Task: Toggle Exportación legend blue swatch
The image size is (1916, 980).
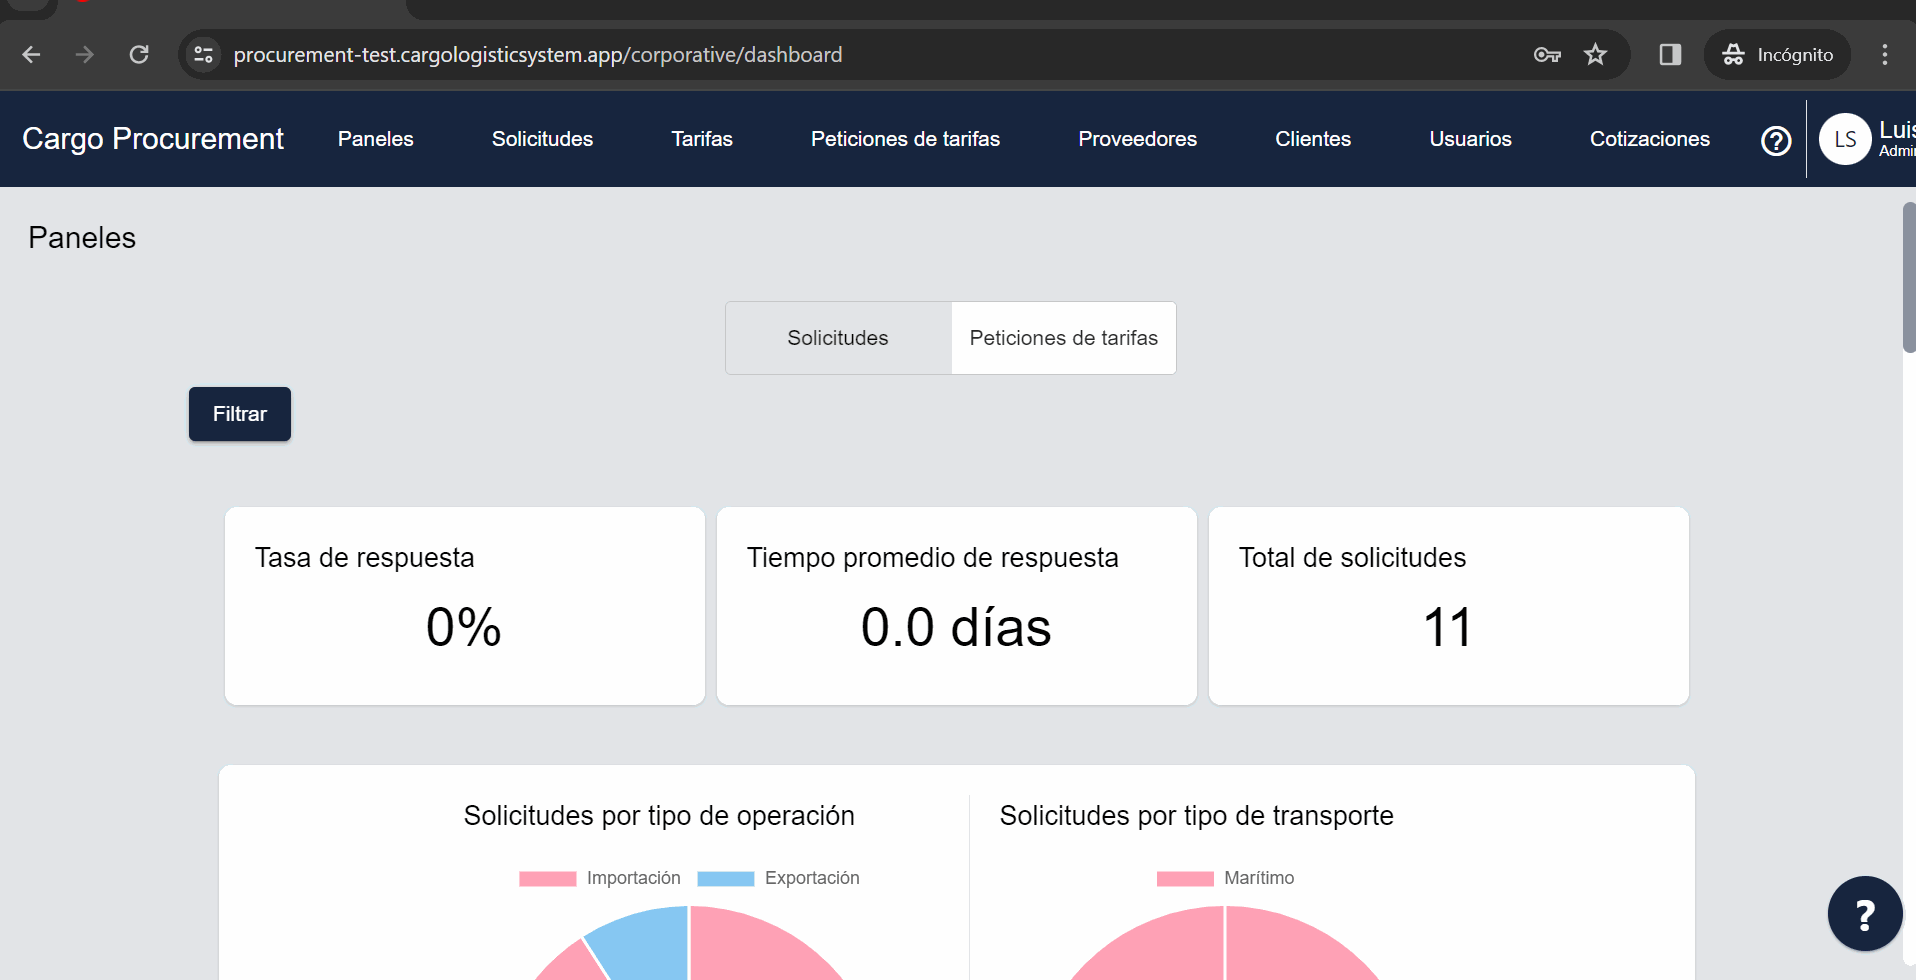Action: pos(725,879)
